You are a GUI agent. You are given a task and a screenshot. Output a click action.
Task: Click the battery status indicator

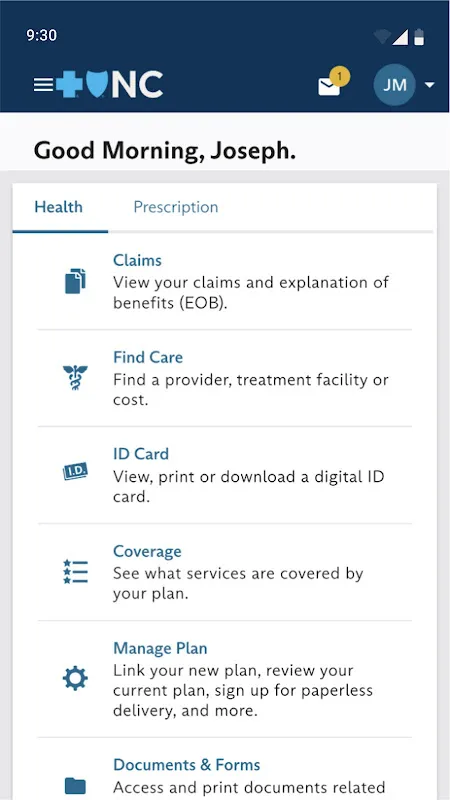tap(419, 37)
